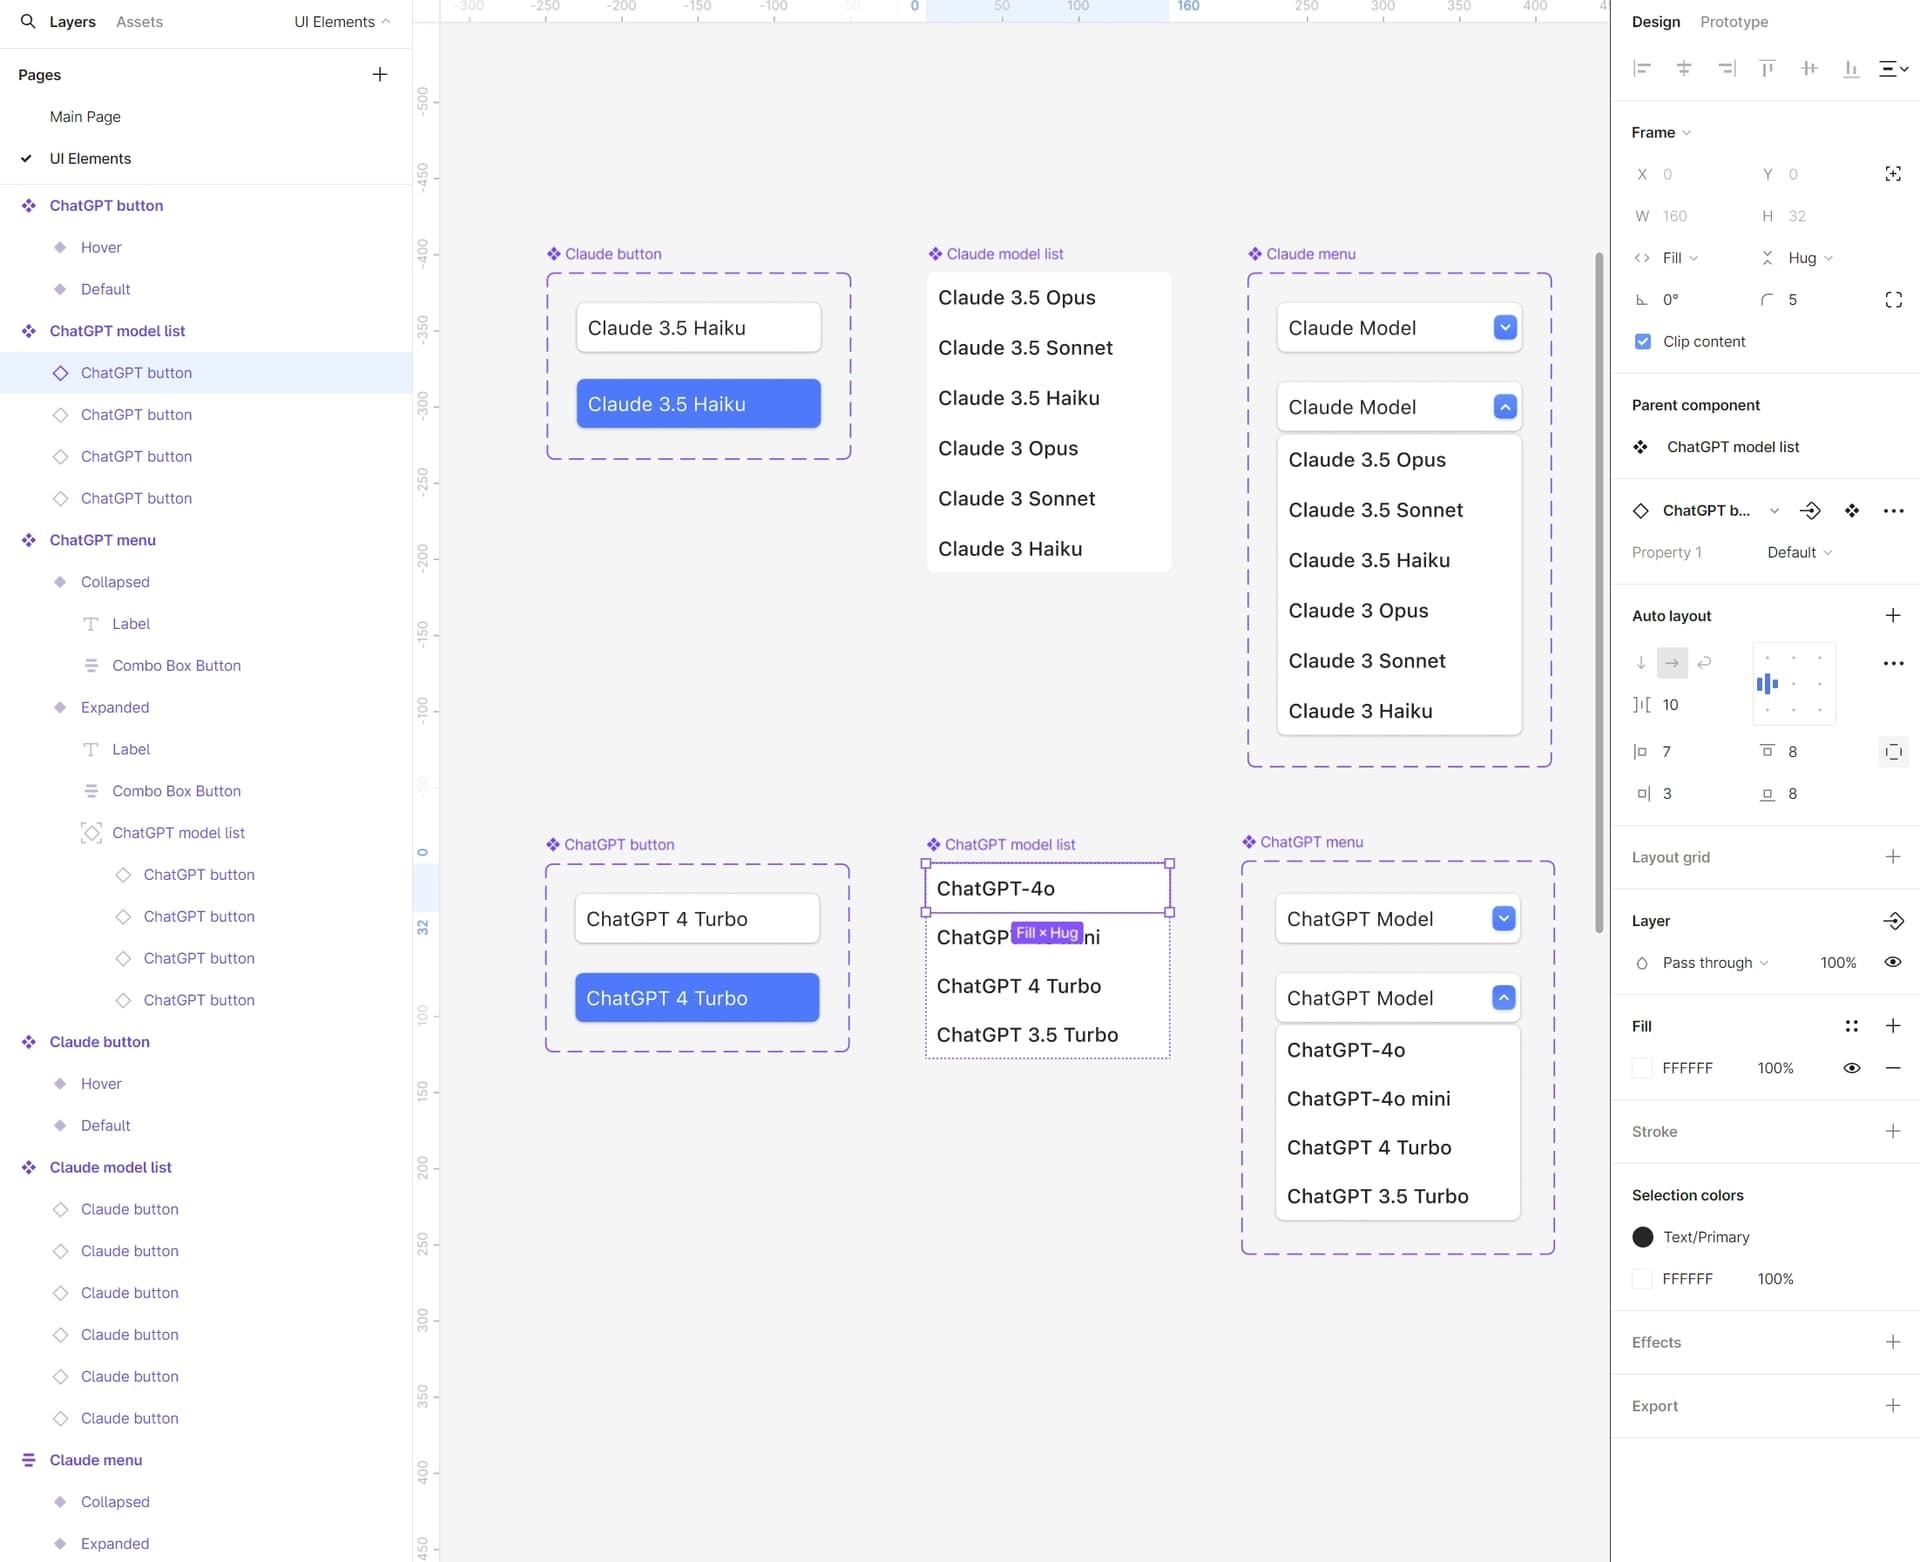Remove the FFFFFF fill with minus

pos(1893,1068)
